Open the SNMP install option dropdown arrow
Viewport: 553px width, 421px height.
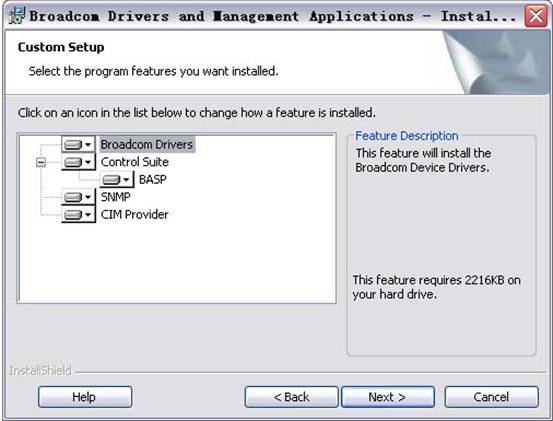(x=88, y=197)
